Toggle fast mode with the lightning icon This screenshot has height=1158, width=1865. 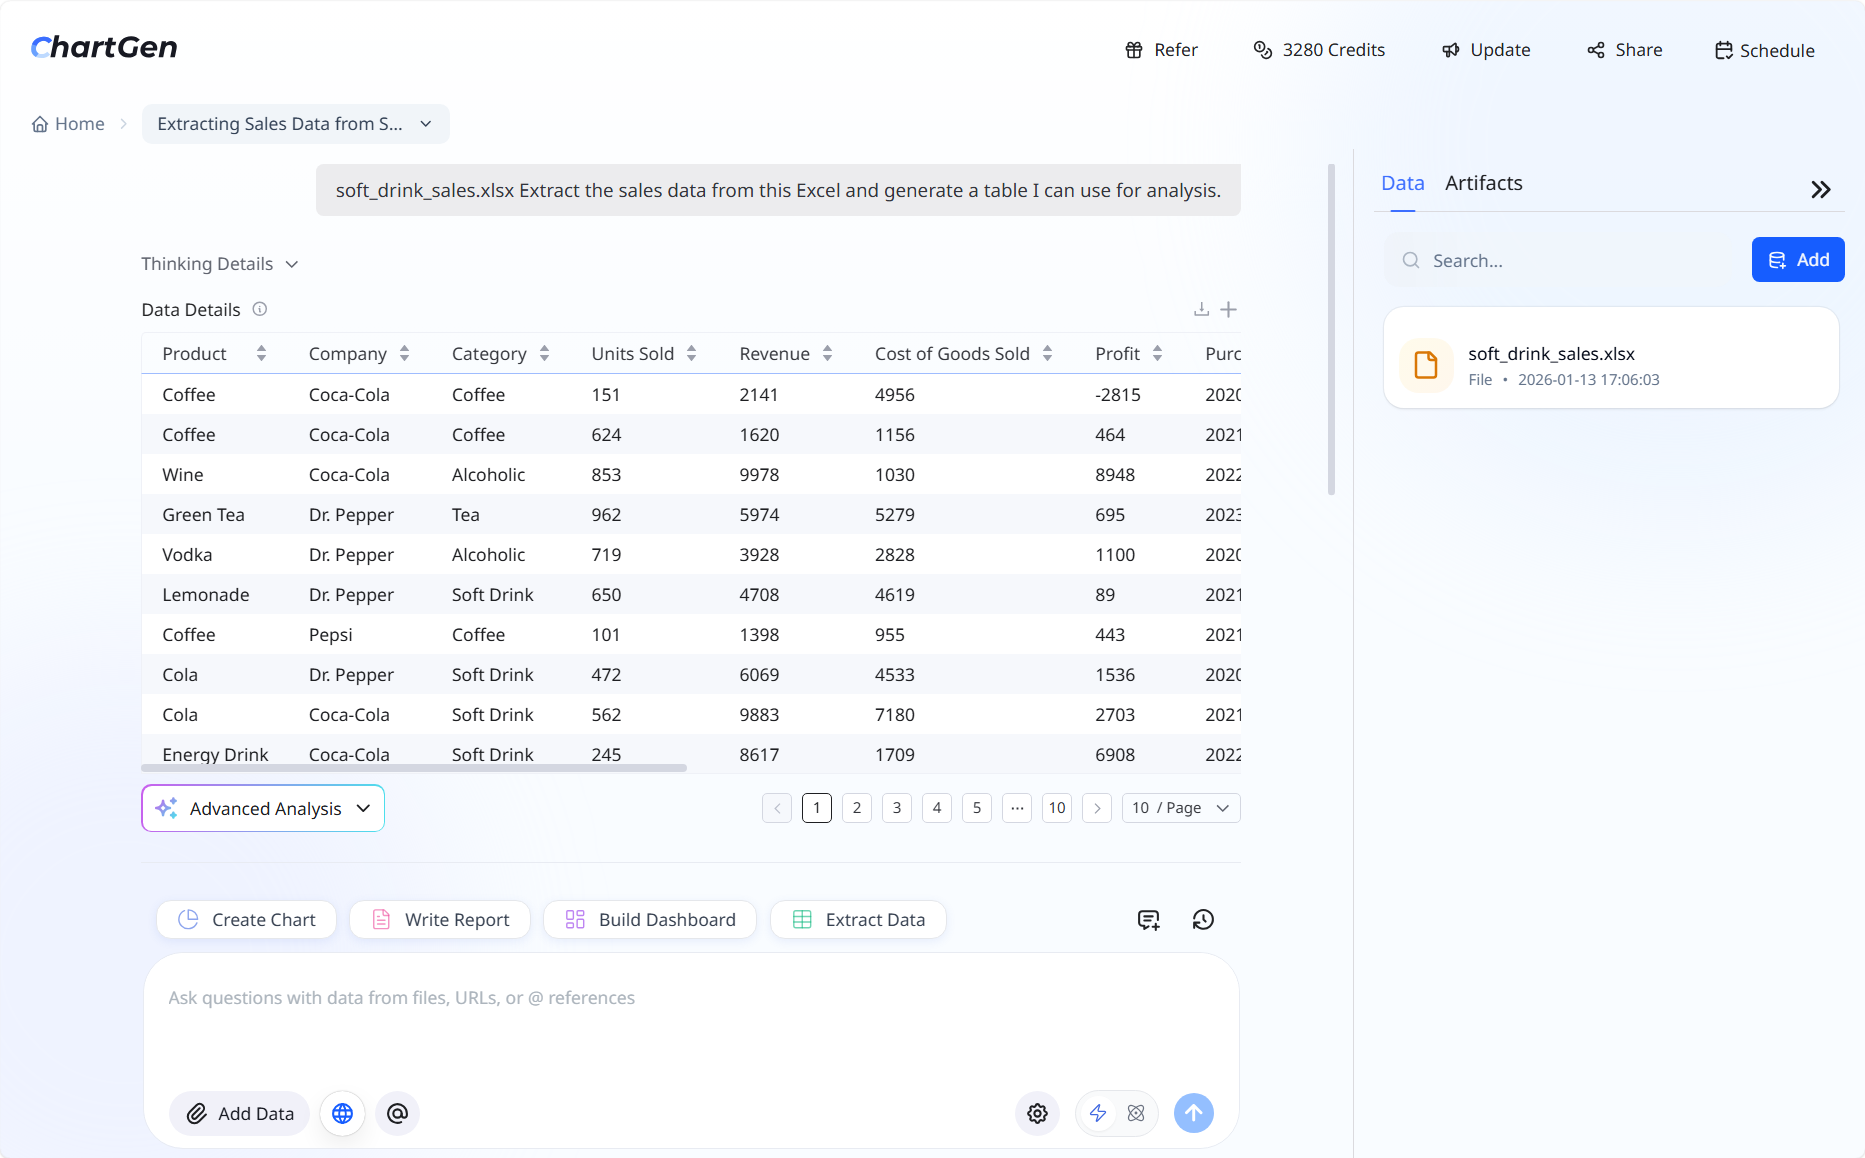tap(1097, 1113)
